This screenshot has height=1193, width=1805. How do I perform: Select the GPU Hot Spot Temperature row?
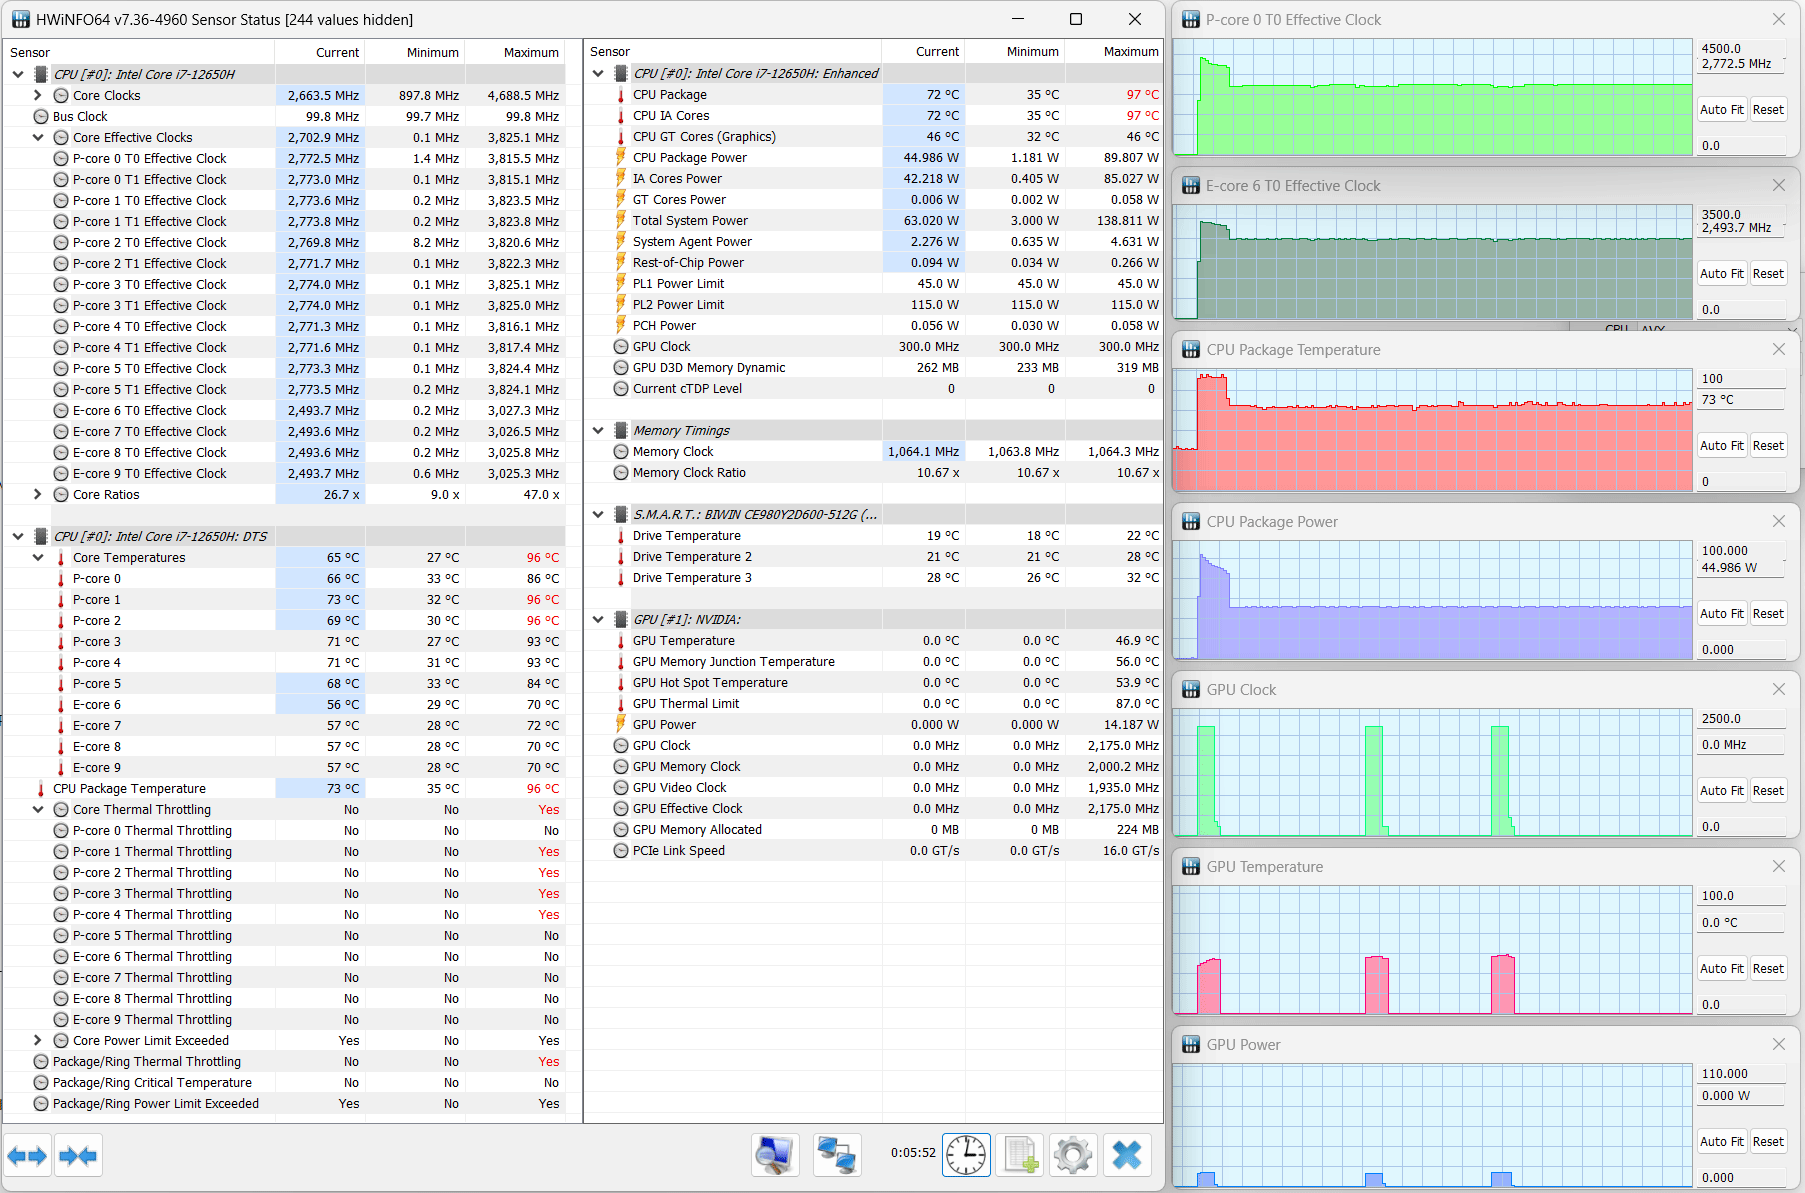pos(874,683)
